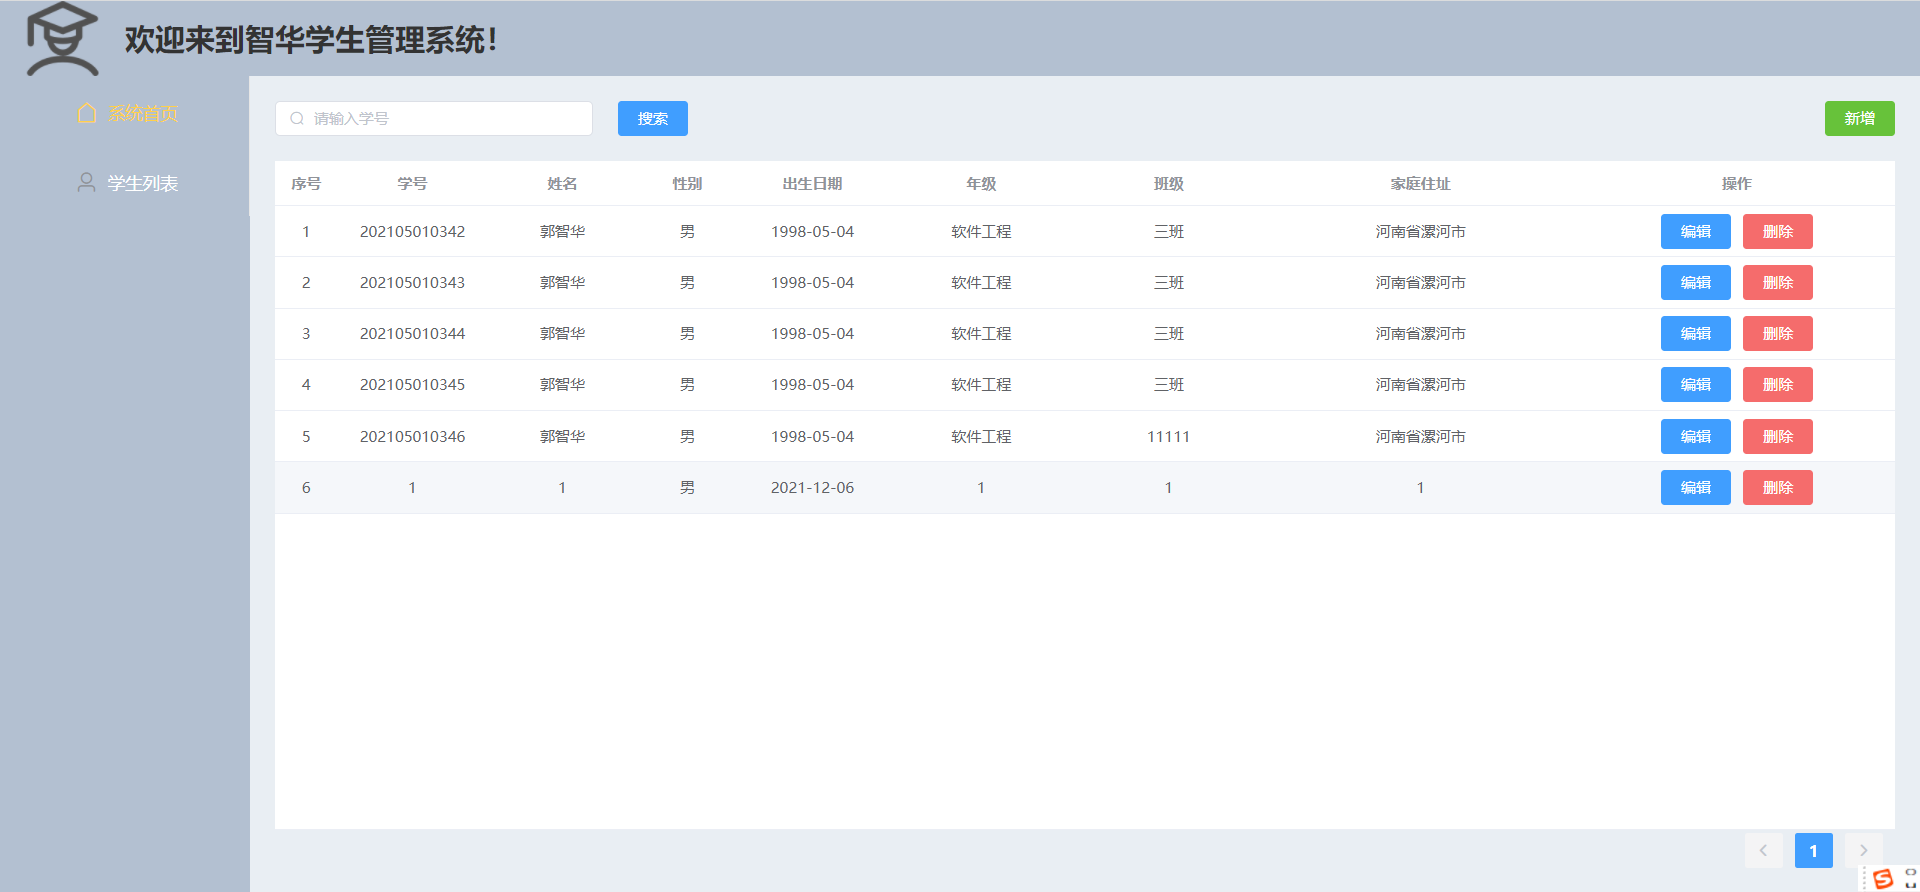Viewport: 1920px width, 892px height.
Task: Delete student 202105010344 row
Action: [1778, 333]
